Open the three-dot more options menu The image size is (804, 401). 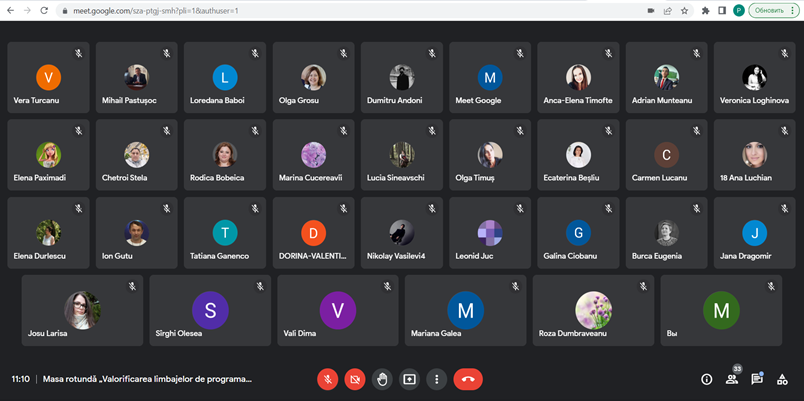(436, 379)
